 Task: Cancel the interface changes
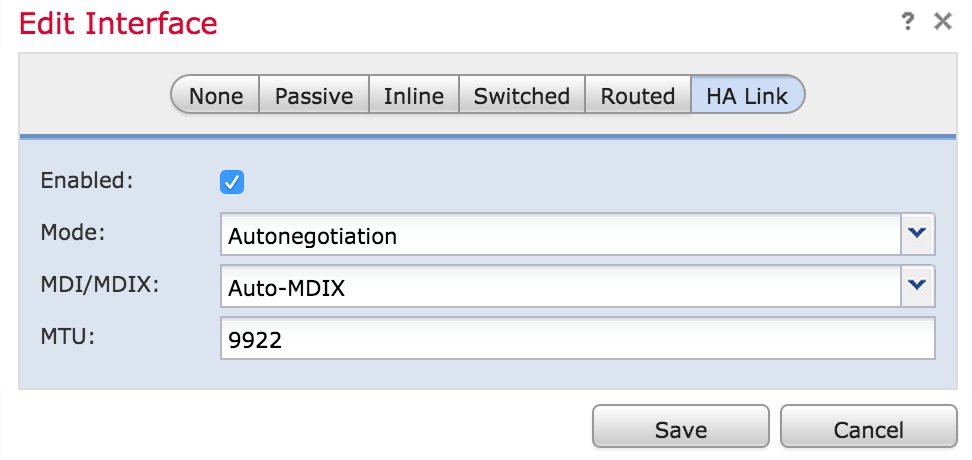868,428
